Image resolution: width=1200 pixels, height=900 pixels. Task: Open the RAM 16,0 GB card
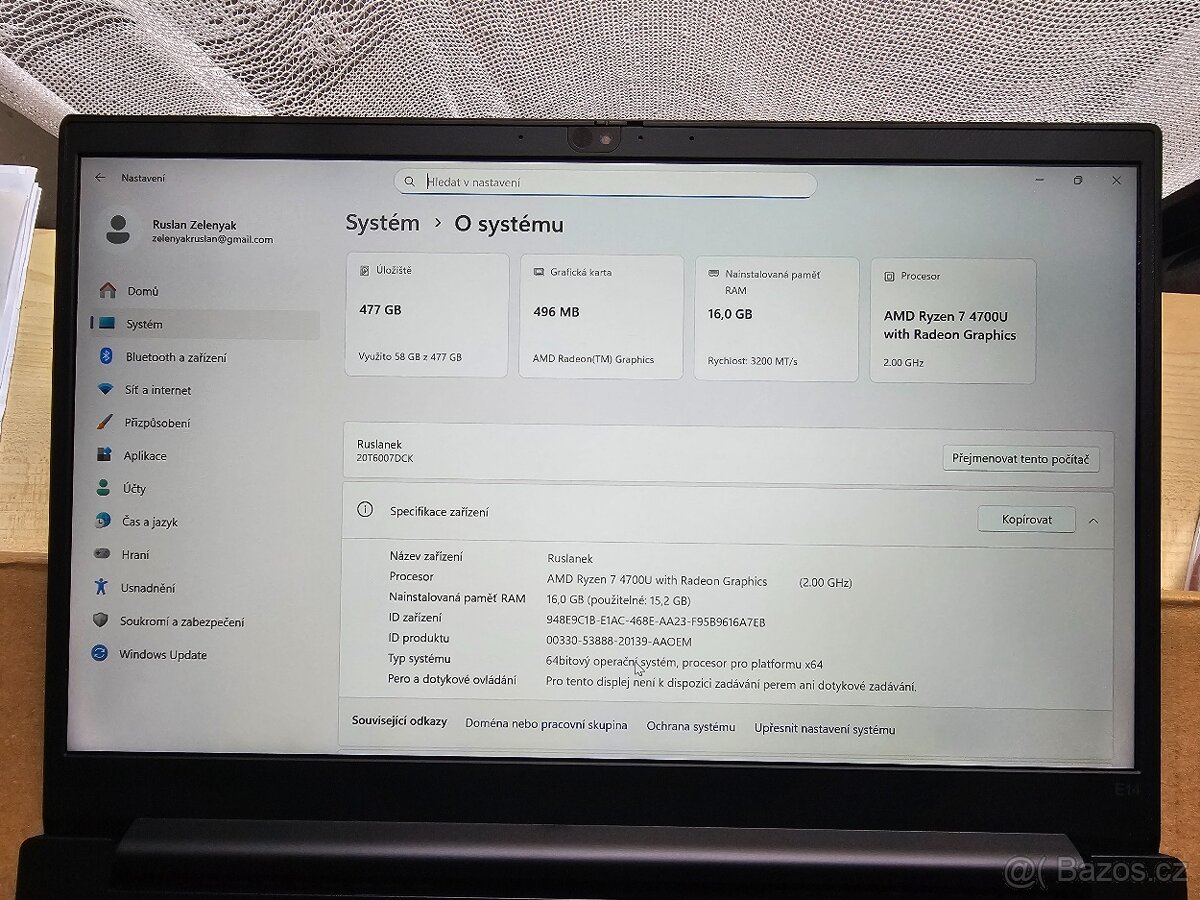pyautogui.click(x=776, y=319)
